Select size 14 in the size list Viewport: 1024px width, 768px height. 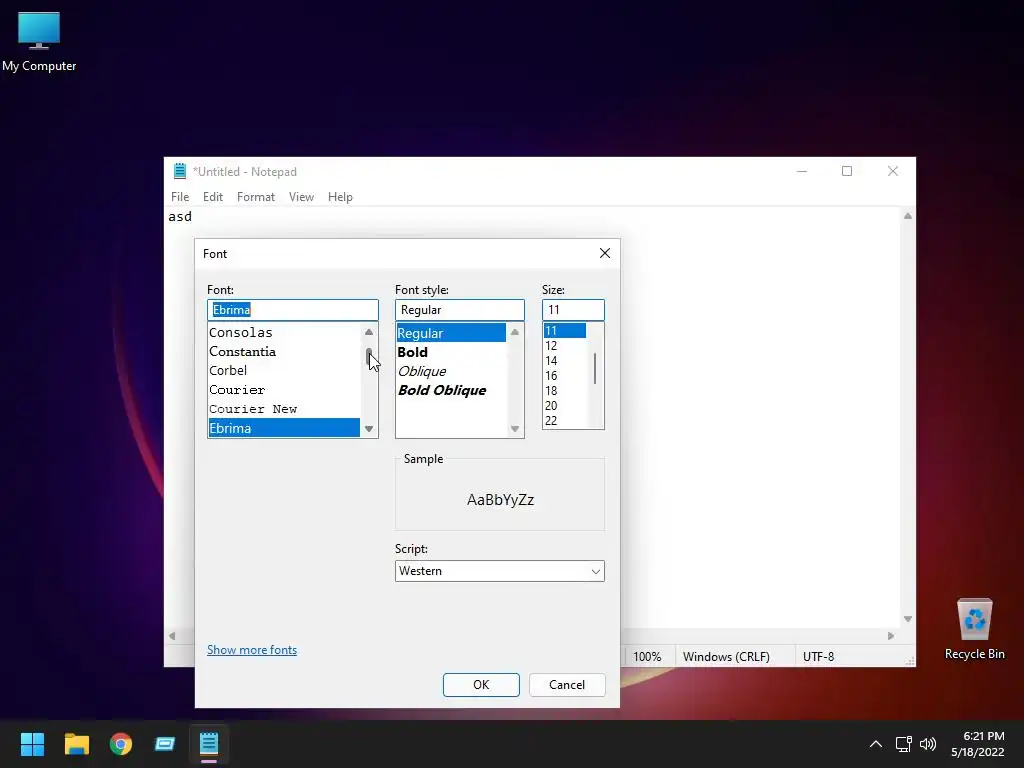pyautogui.click(x=565, y=360)
